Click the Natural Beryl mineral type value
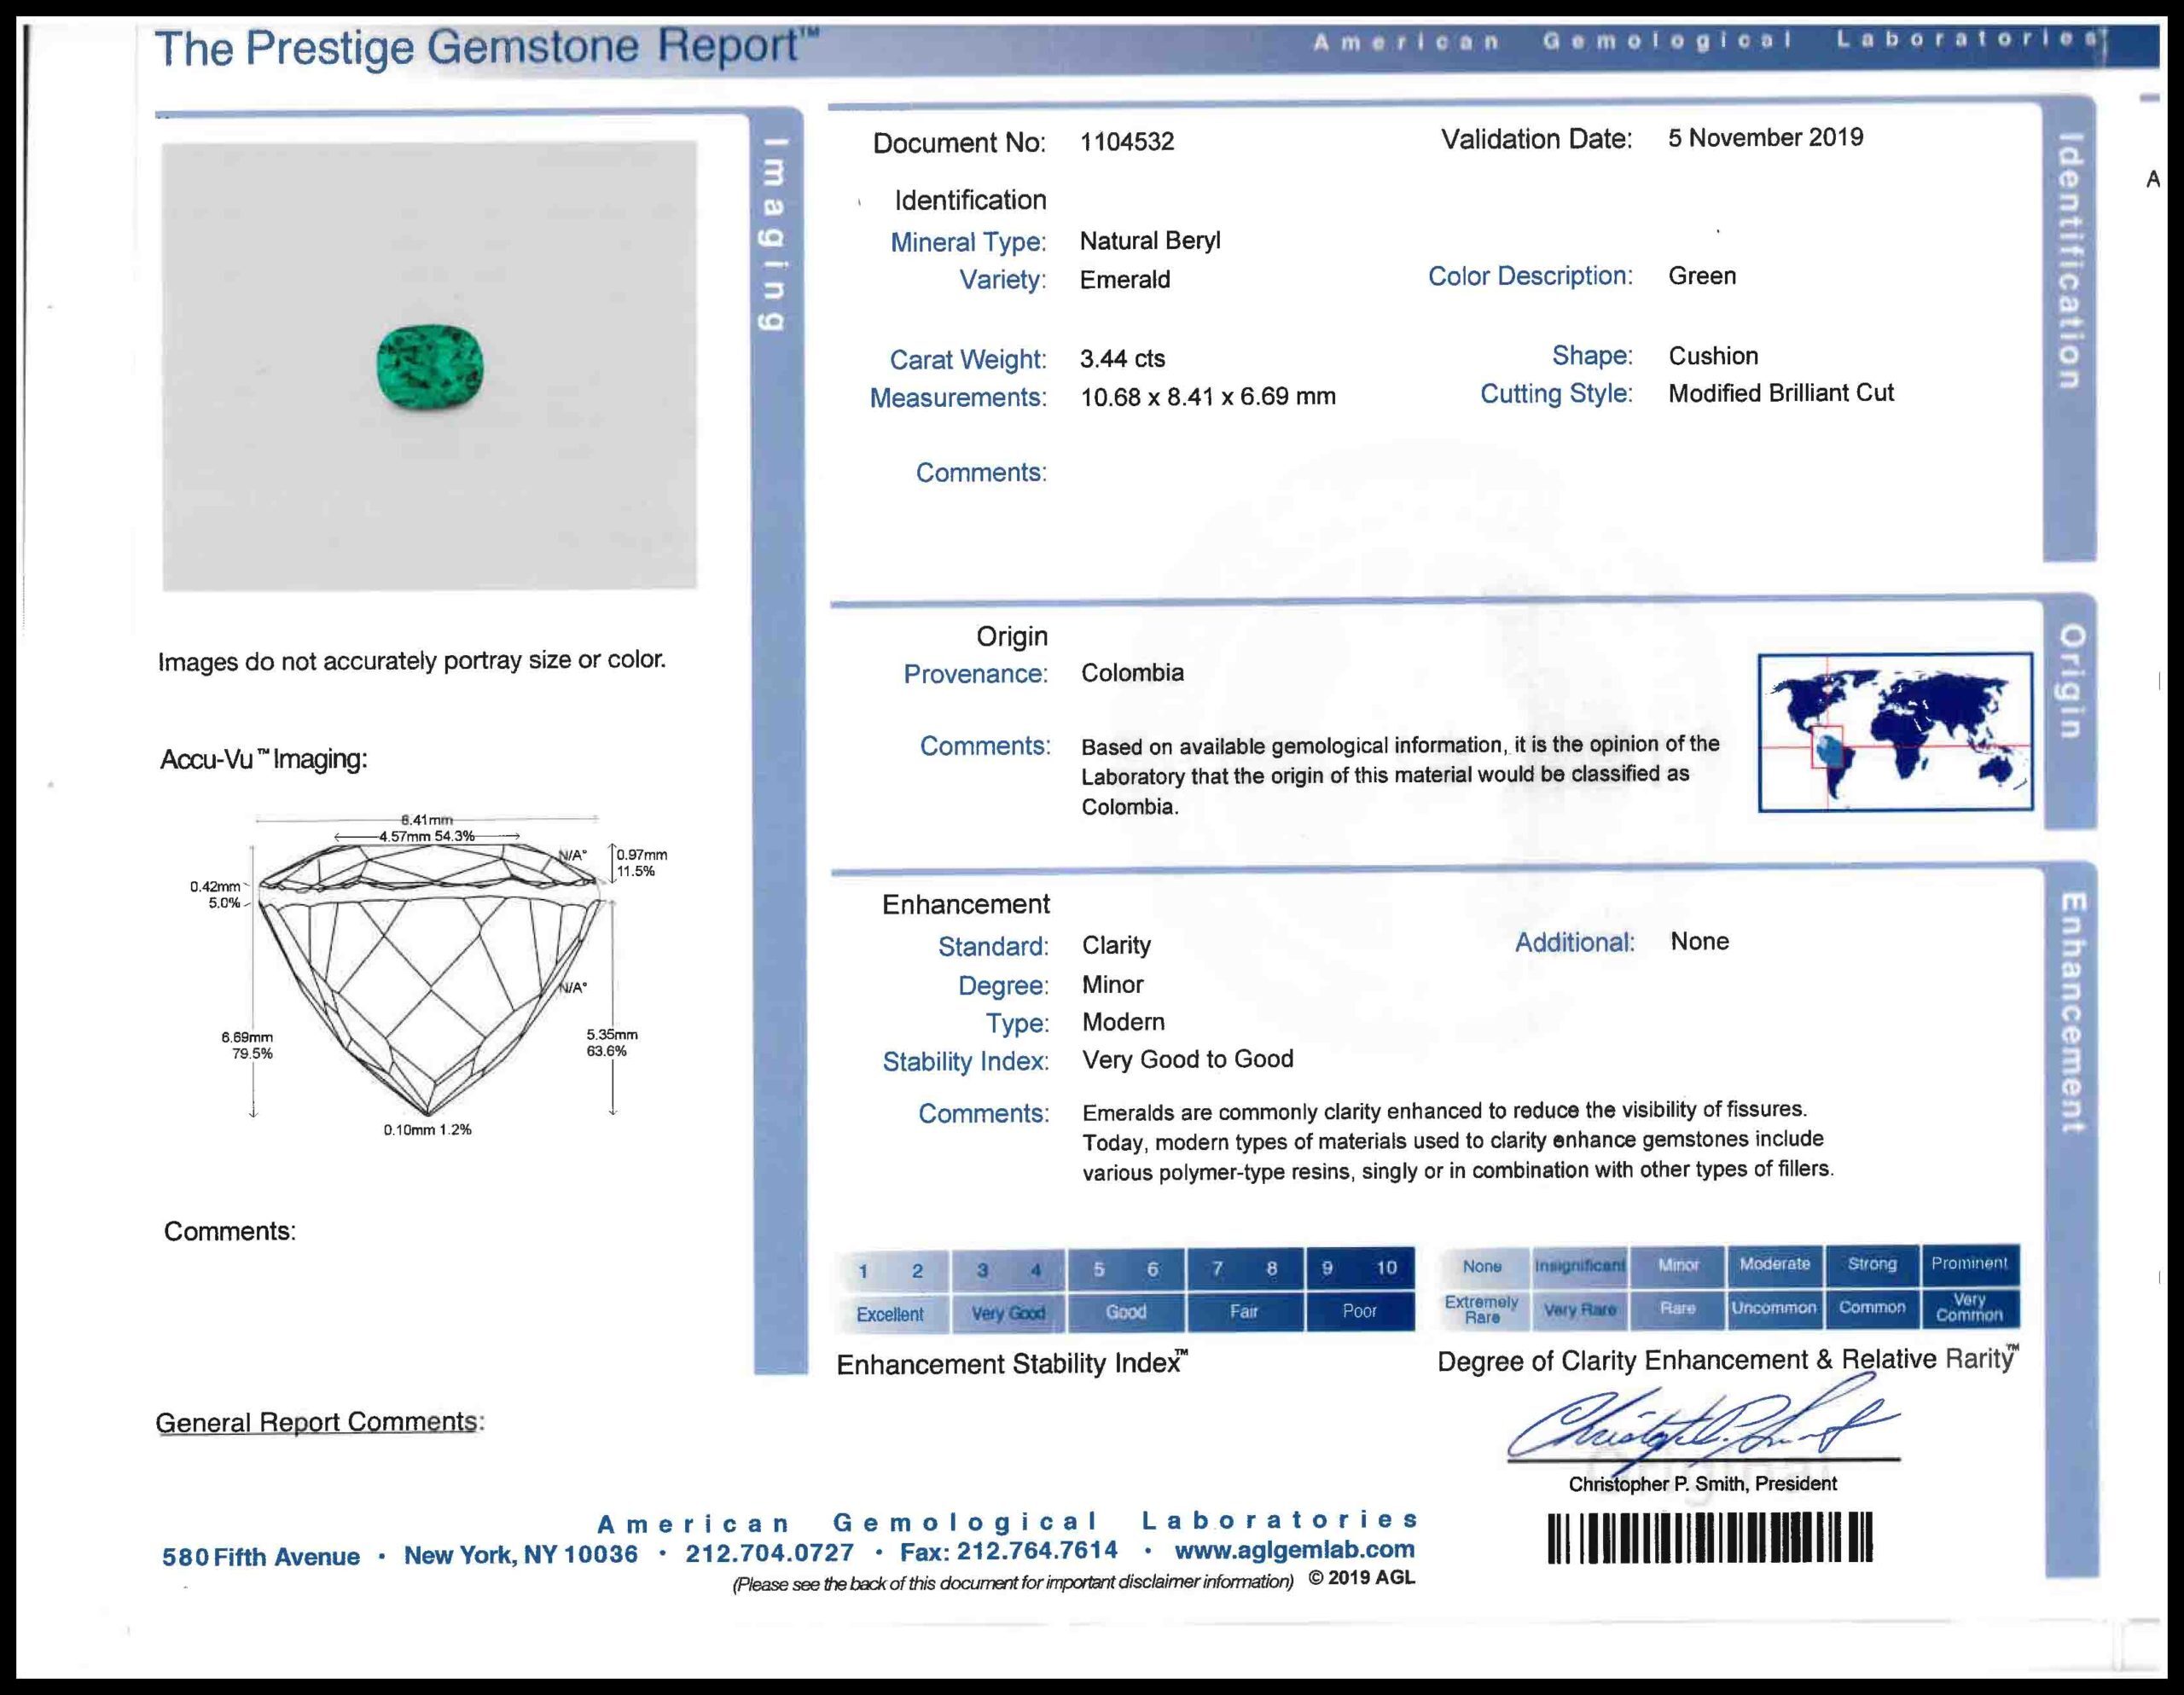This screenshot has width=2184, height=1695. pos(1150,241)
